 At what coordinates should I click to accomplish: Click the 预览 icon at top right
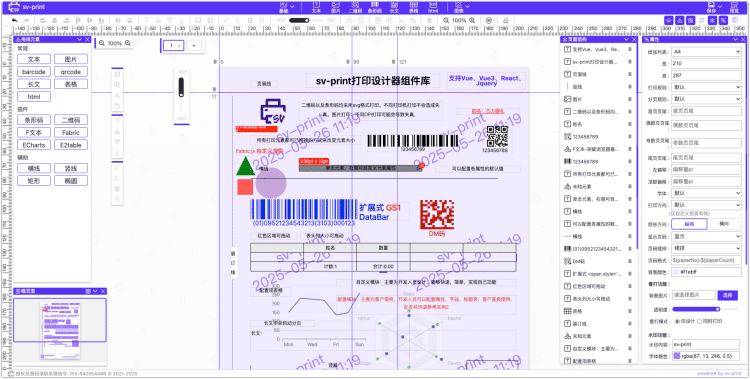[x=734, y=7]
